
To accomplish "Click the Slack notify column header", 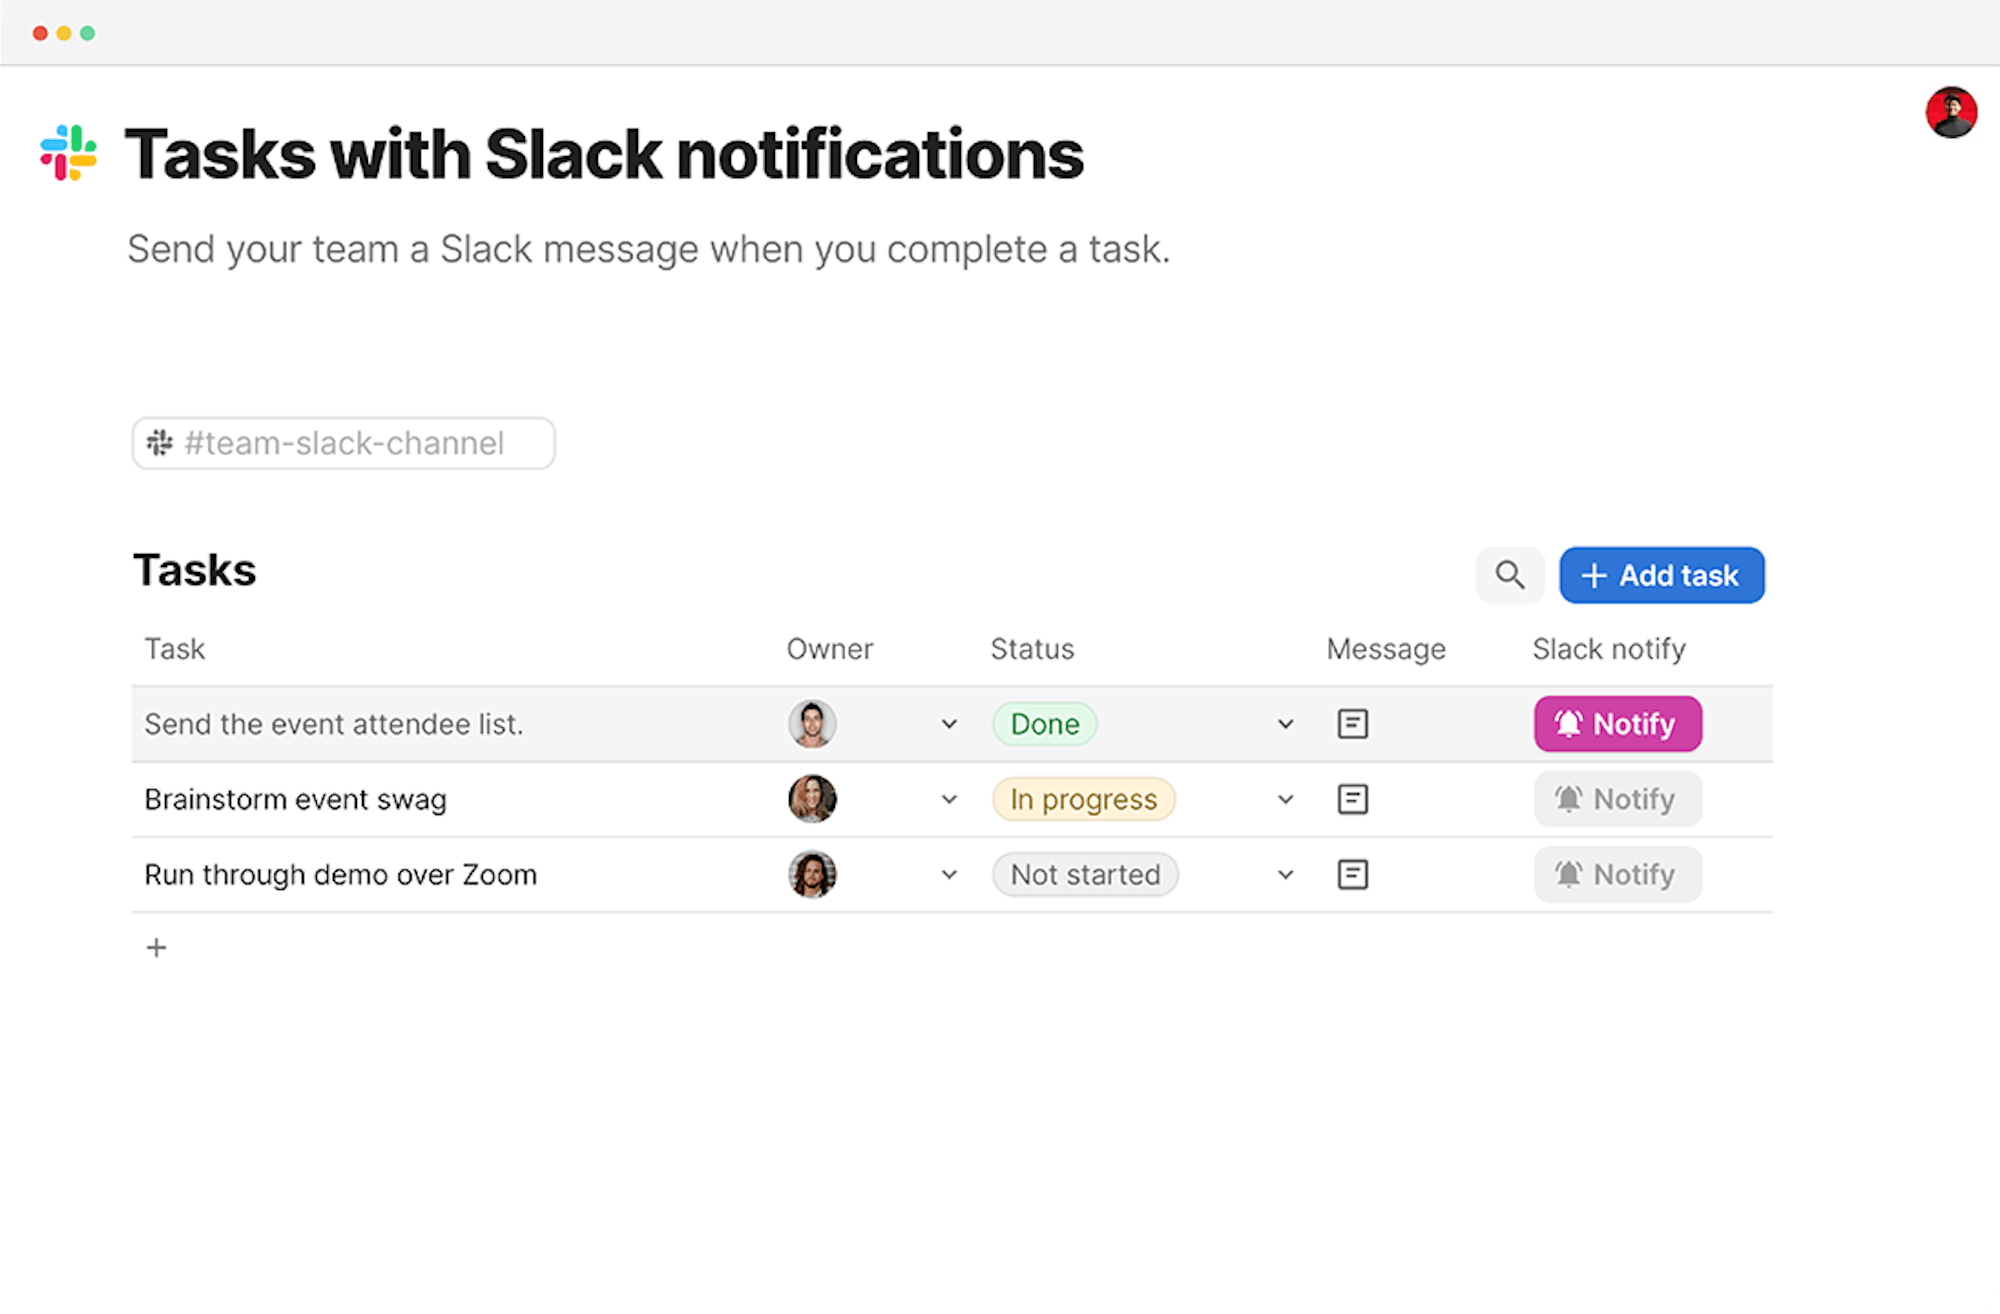I will [x=1609, y=650].
